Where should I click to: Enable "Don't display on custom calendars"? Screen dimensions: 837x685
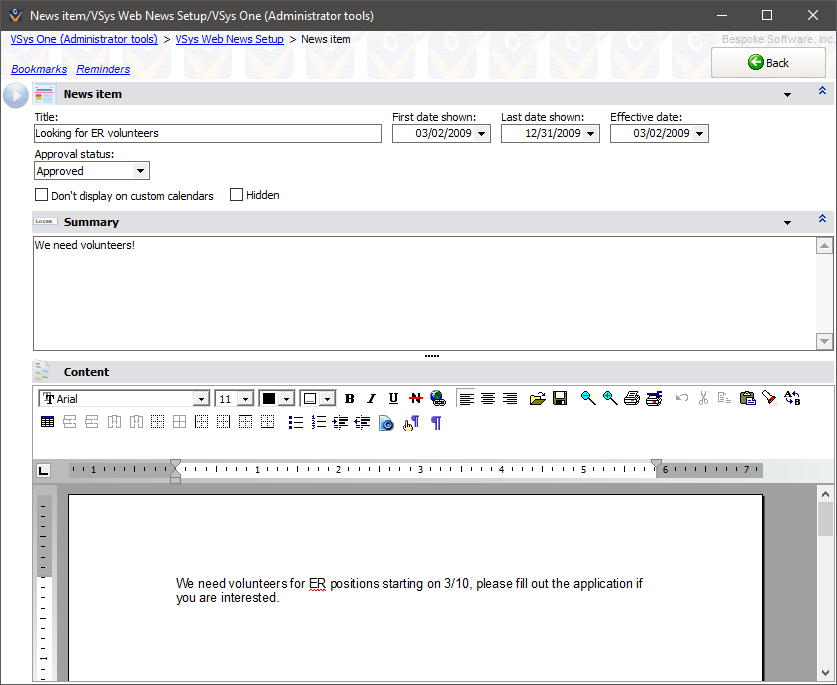[x=42, y=195]
